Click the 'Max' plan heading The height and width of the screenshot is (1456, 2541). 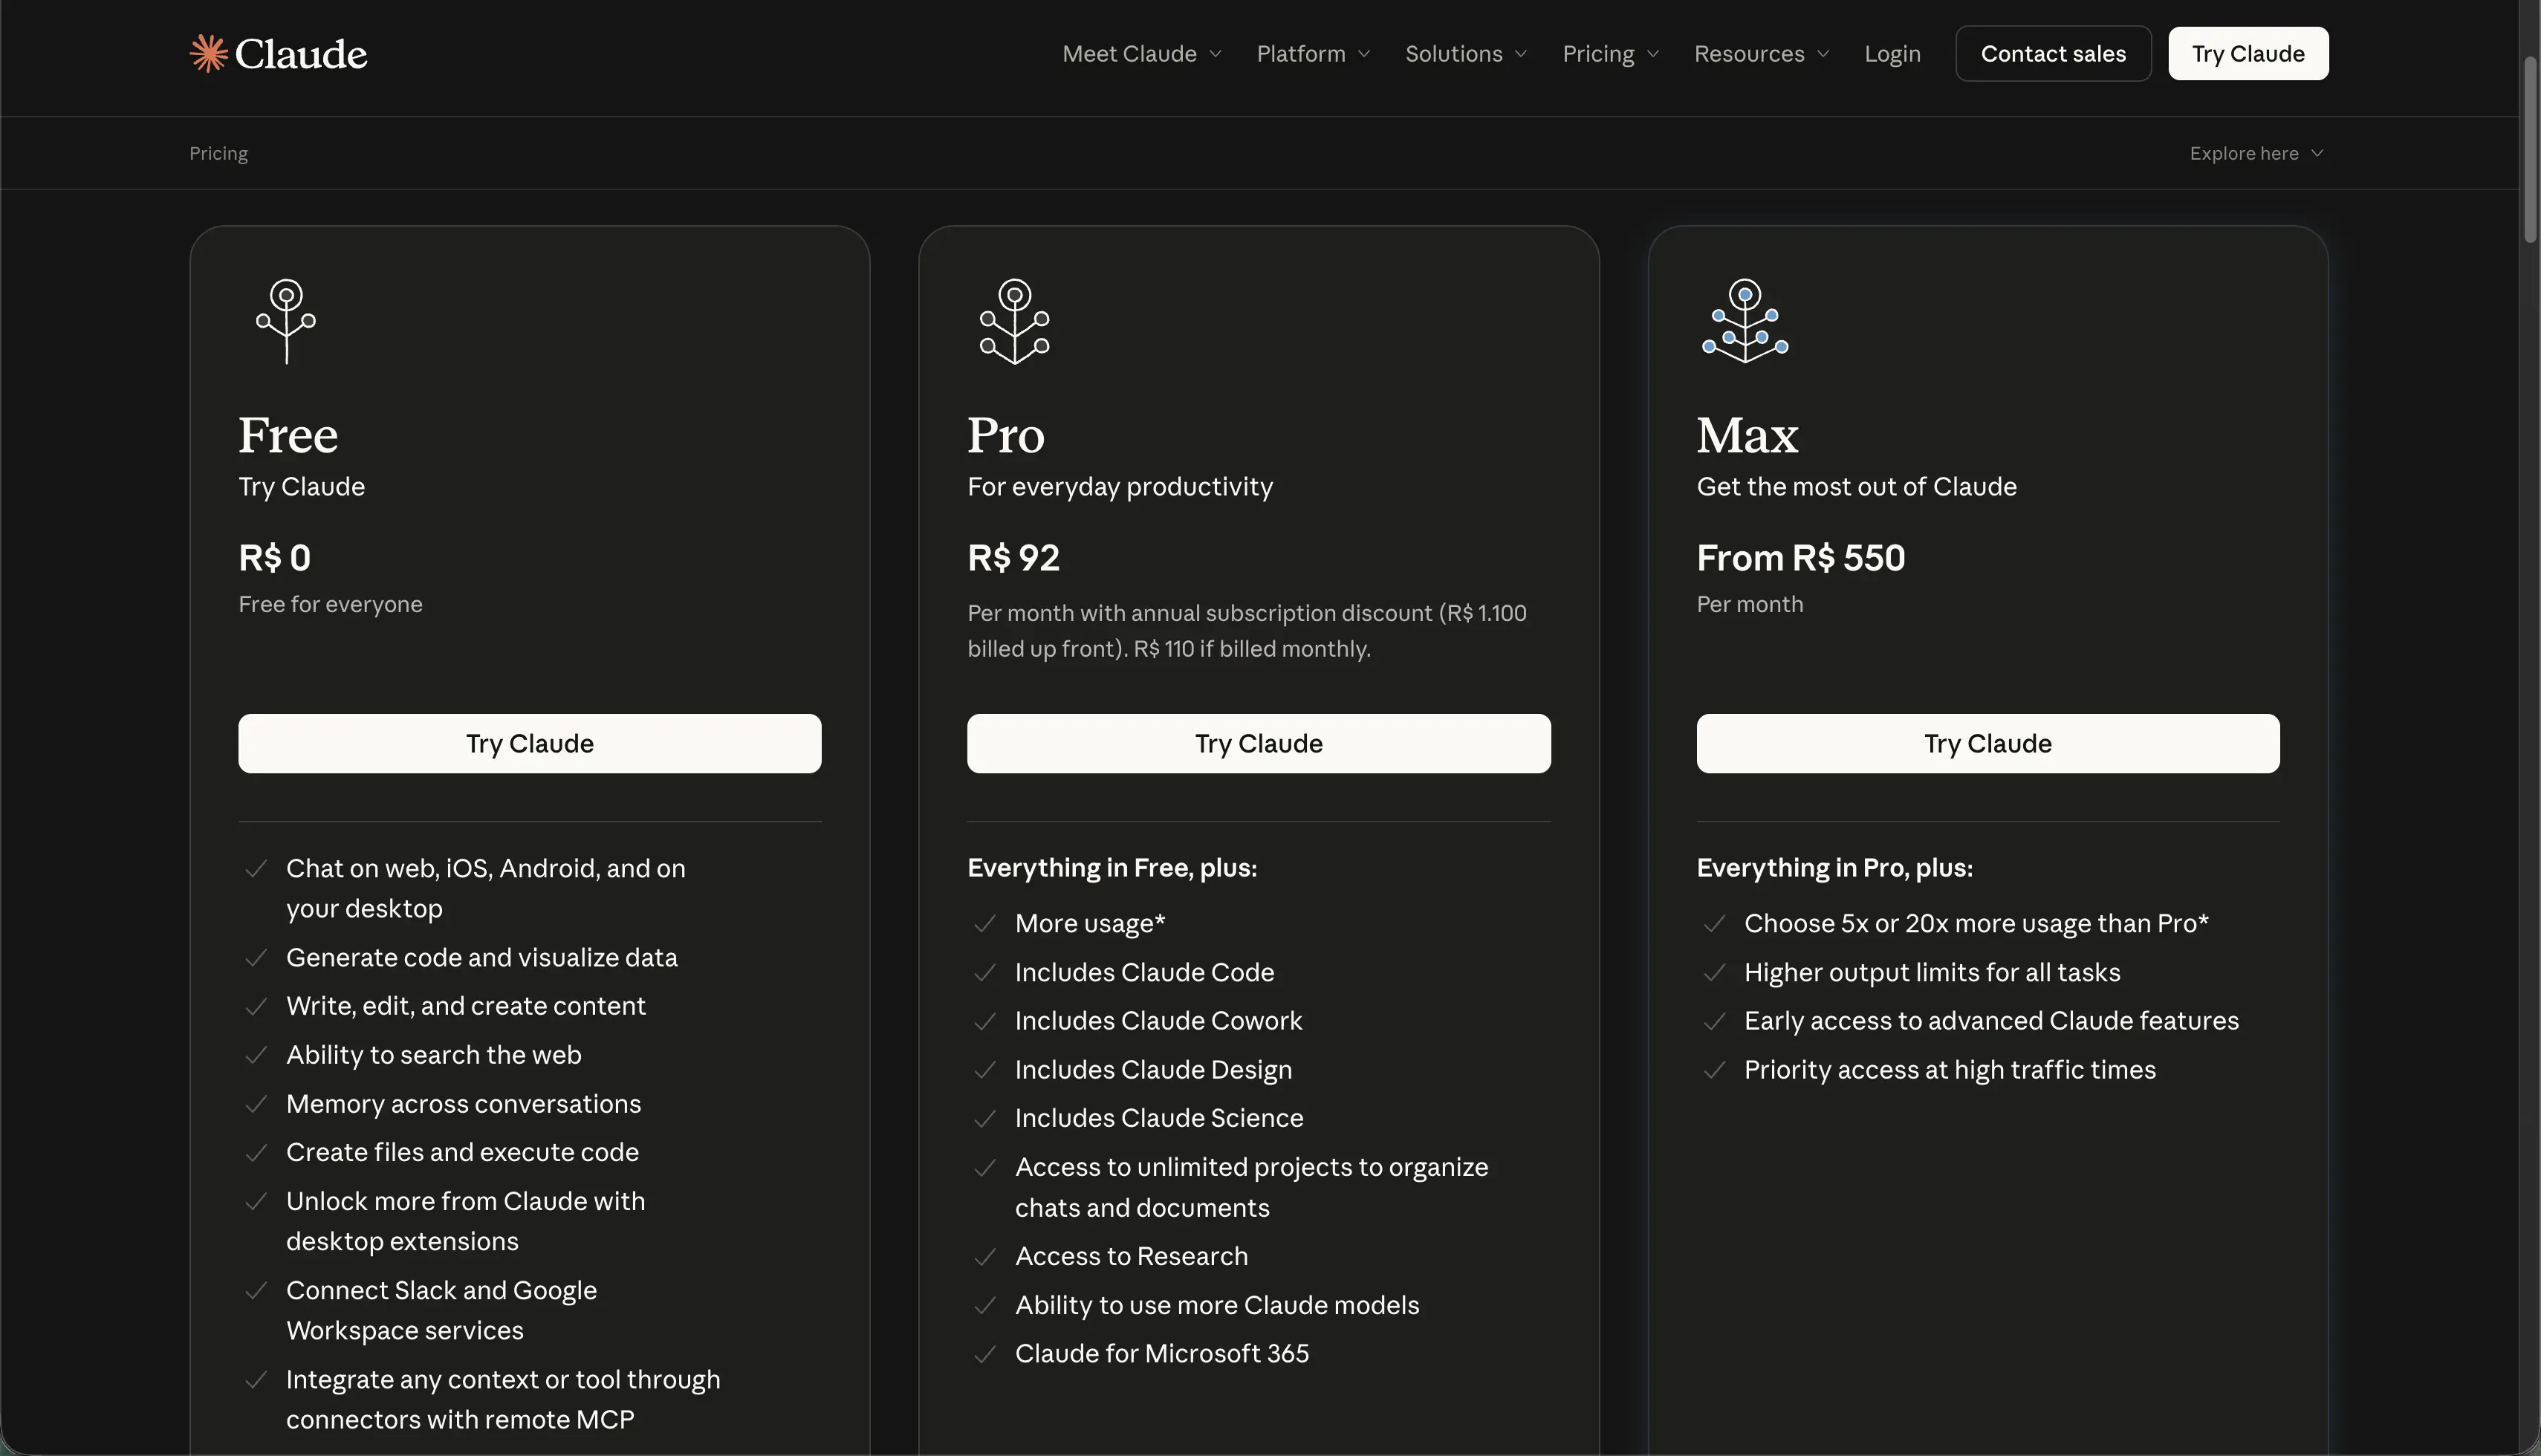(1747, 435)
